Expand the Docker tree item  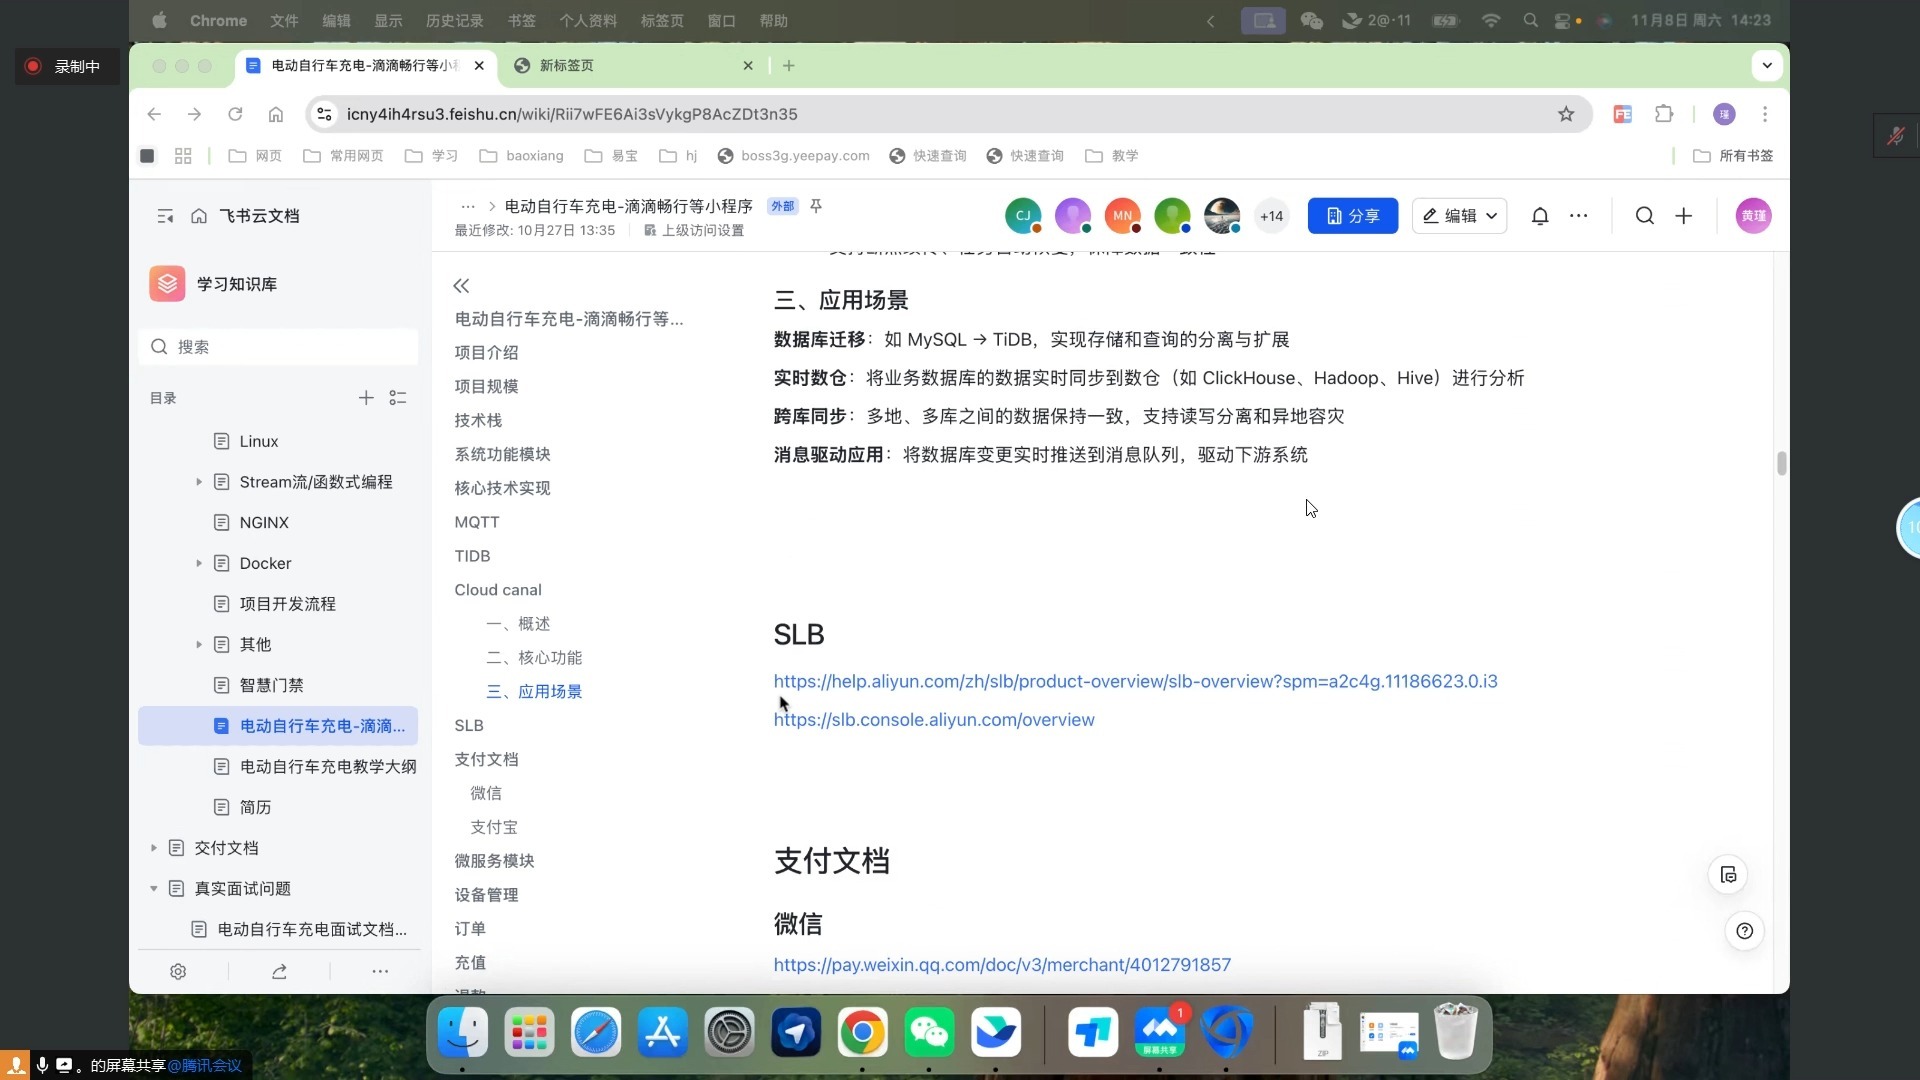[199, 563]
